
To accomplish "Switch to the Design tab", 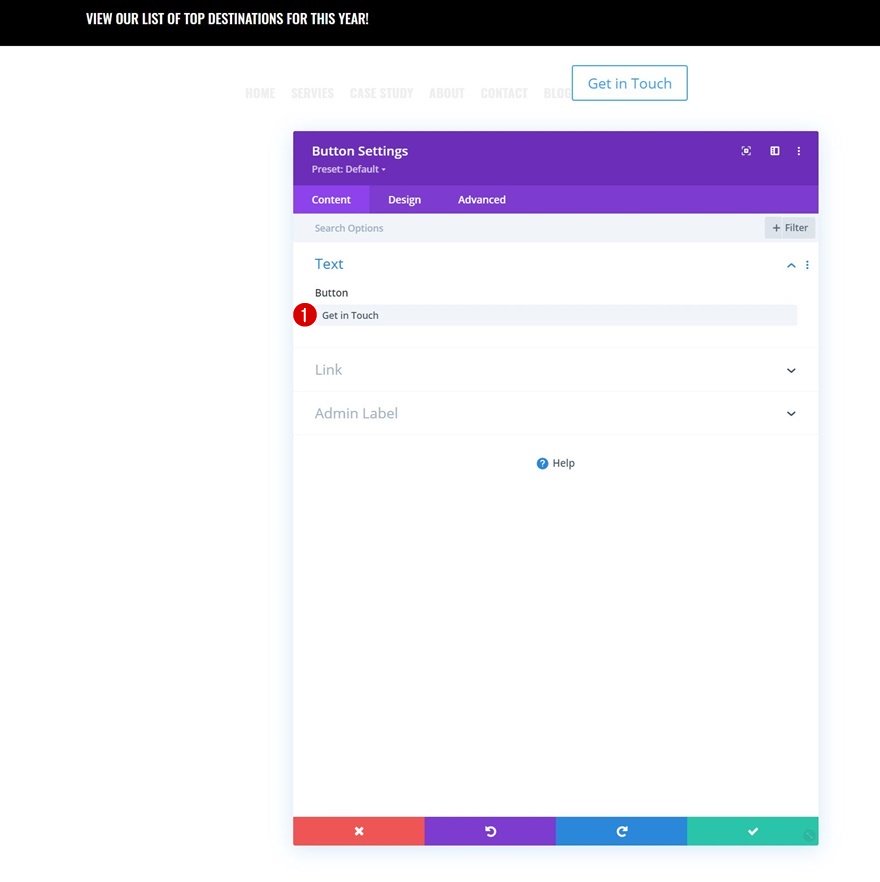I will tap(404, 200).
